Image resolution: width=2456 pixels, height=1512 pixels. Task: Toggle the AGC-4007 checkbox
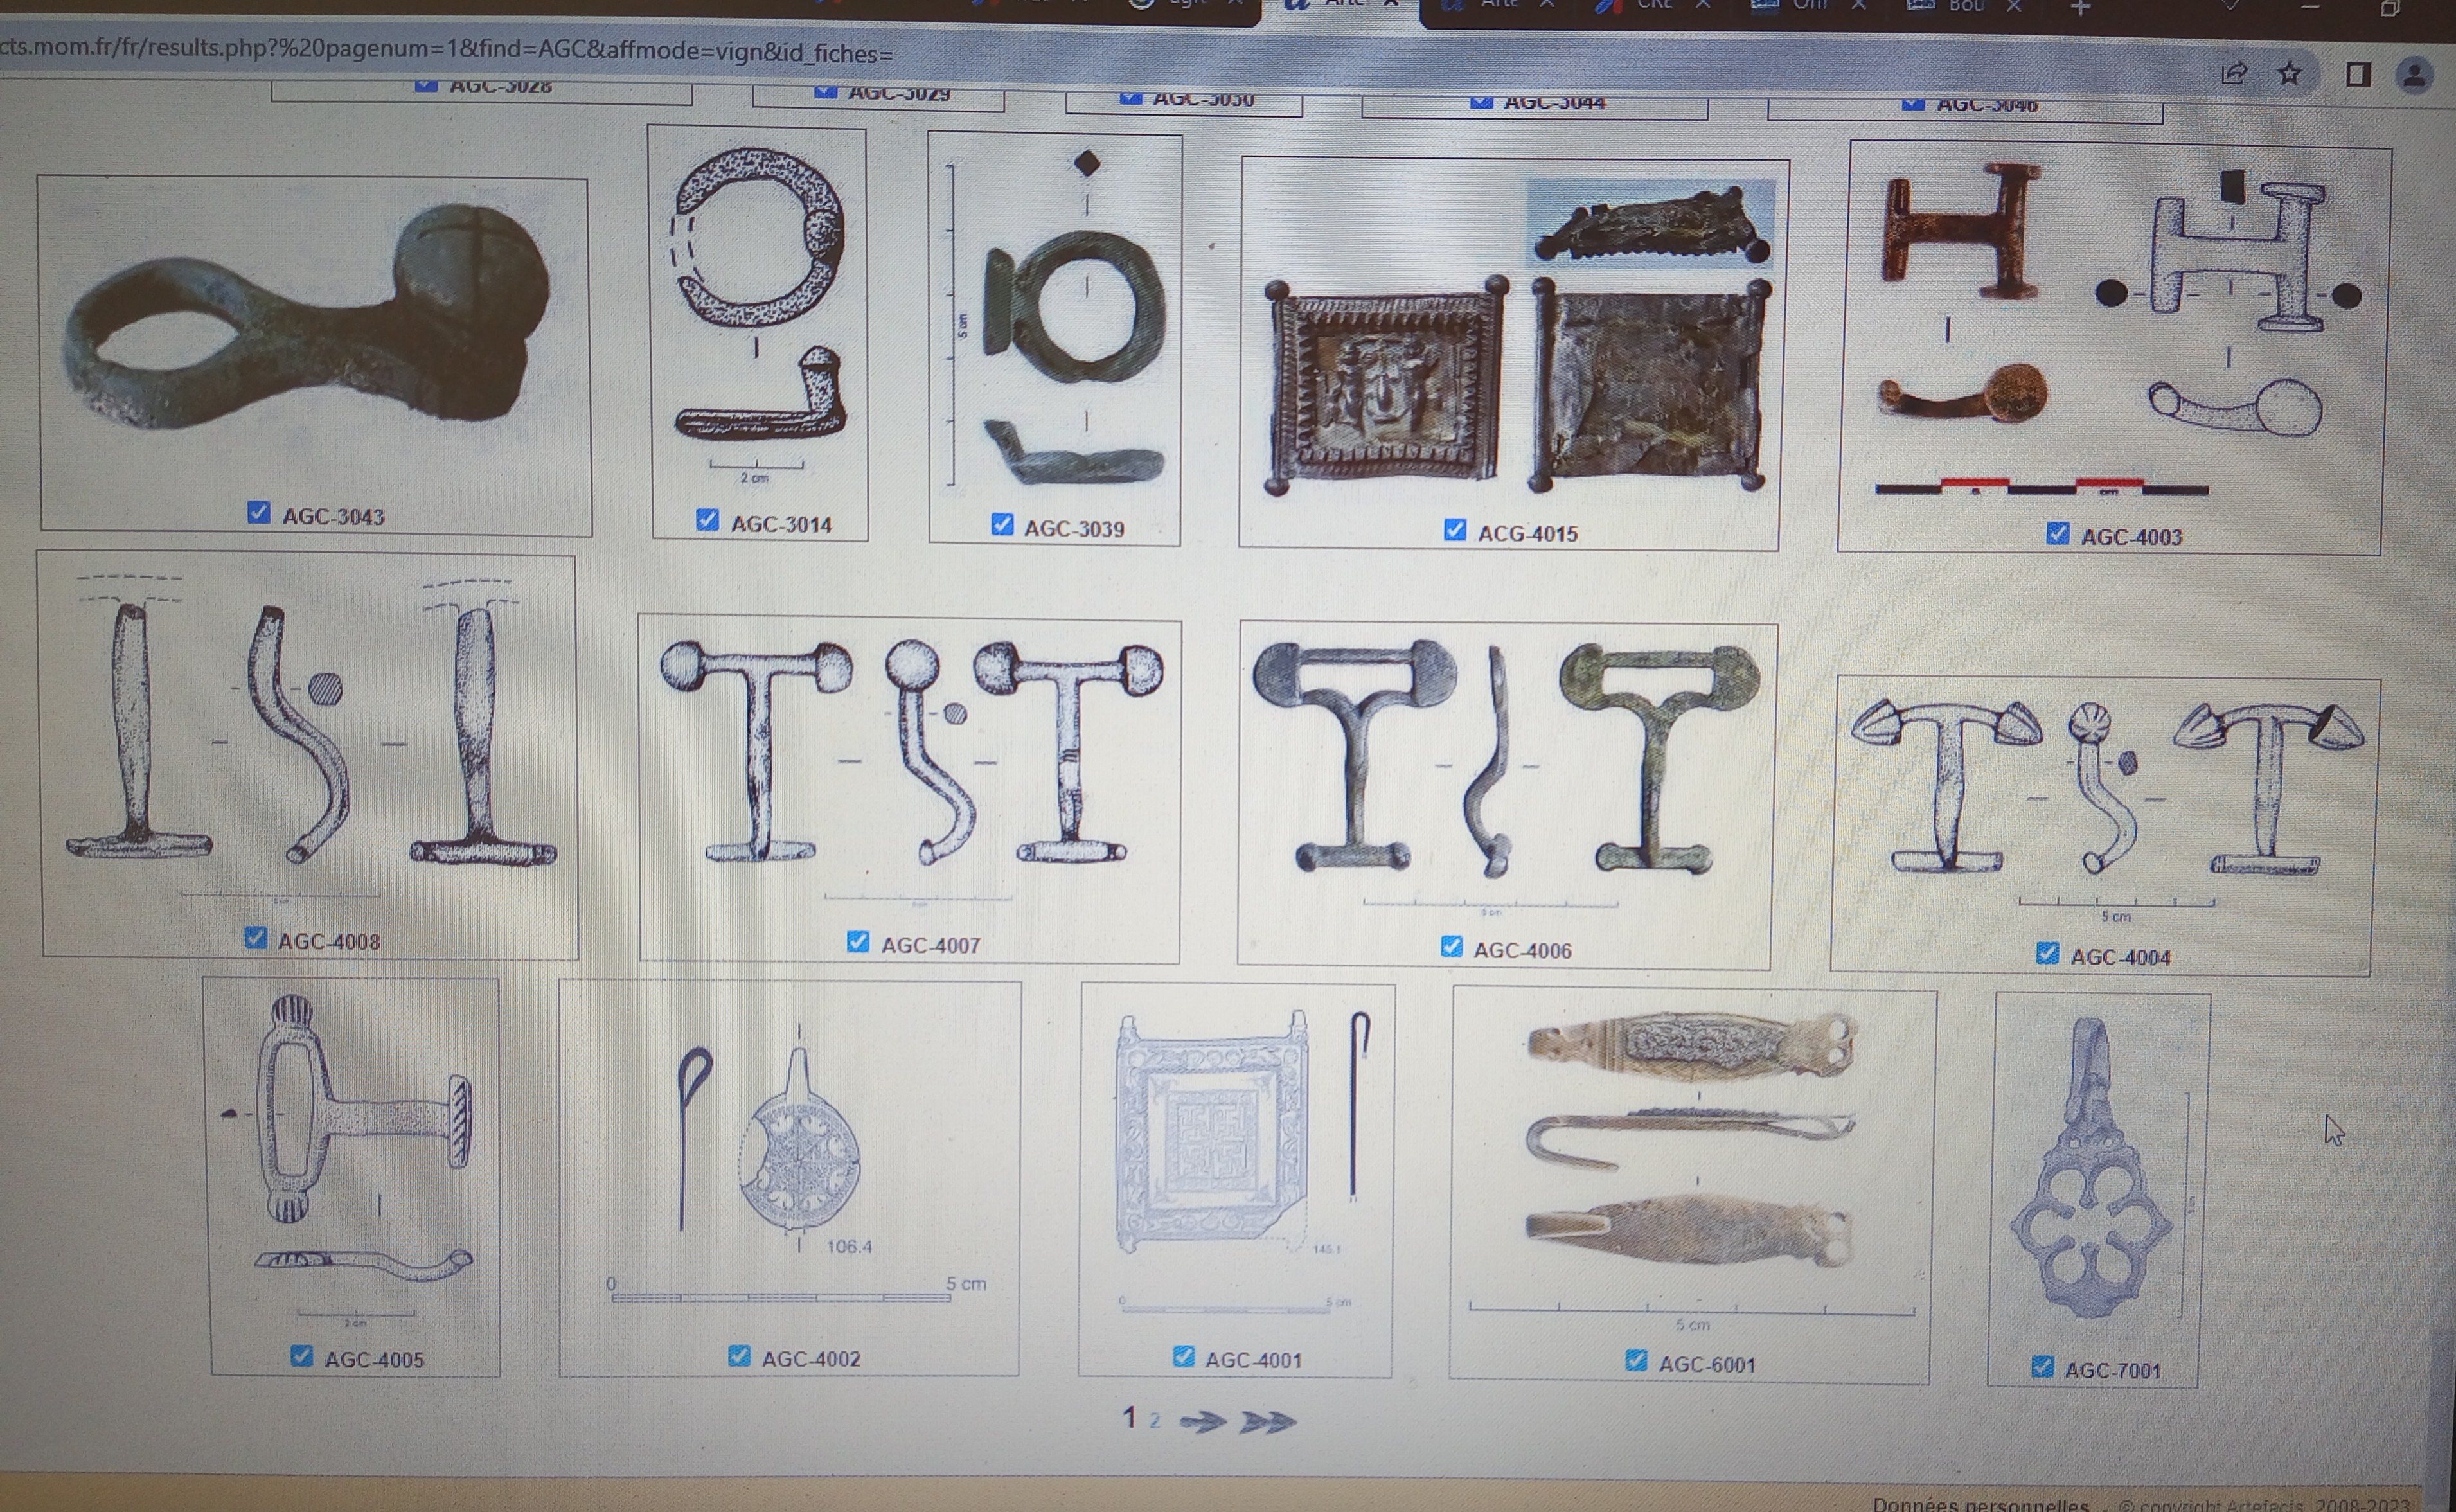pos(858,942)
